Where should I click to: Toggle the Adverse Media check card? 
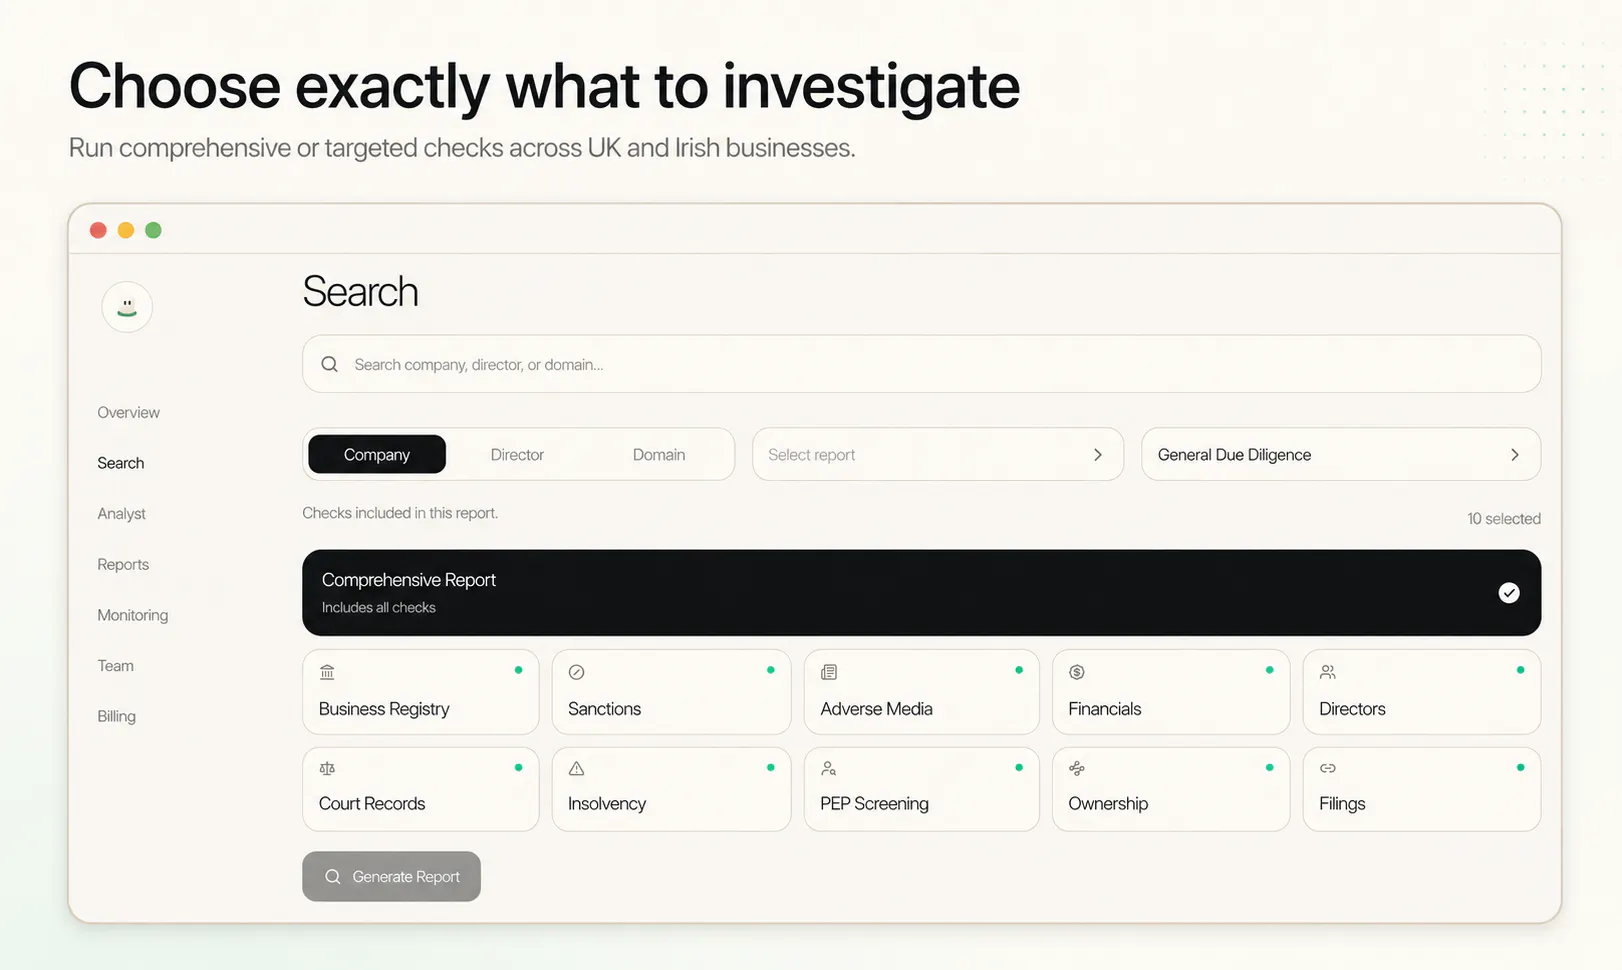pos(922,692)
